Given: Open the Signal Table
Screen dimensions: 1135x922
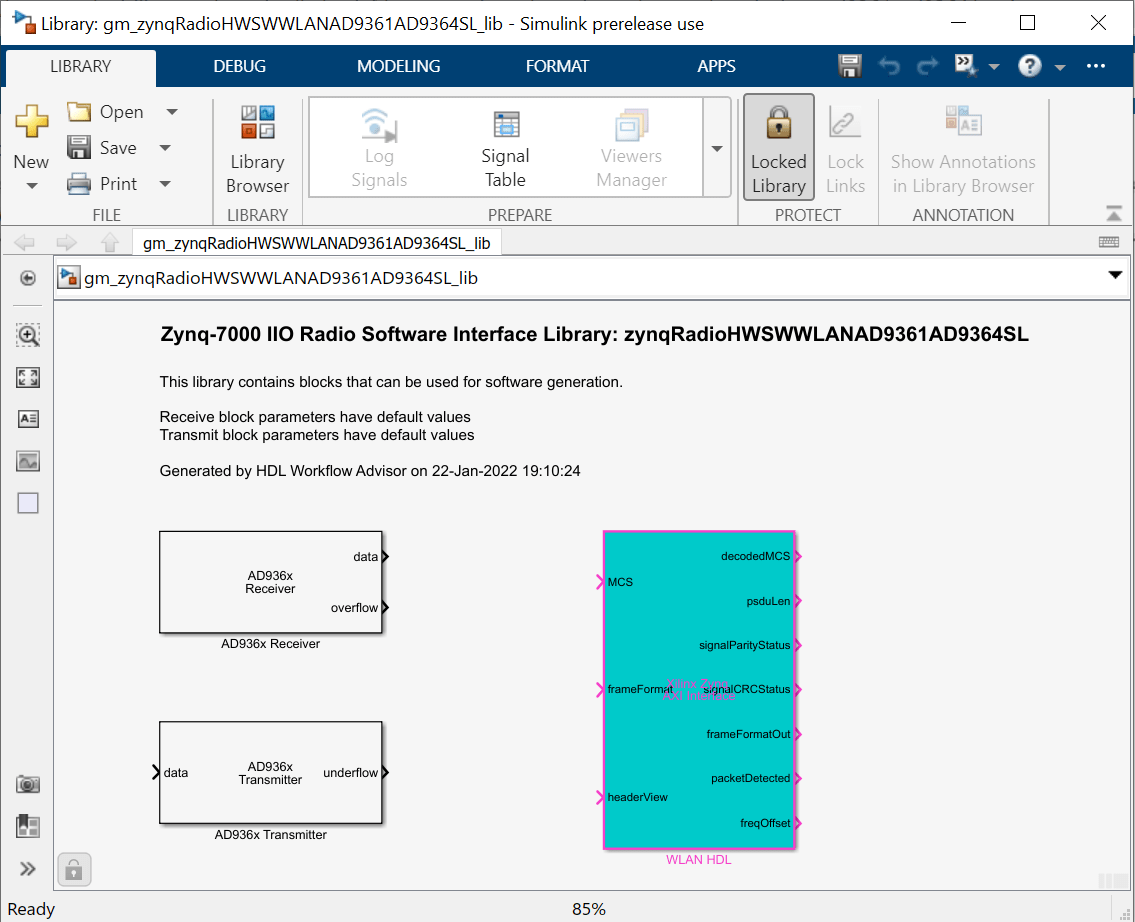Looking at the screenshot, I should (505, 148).
